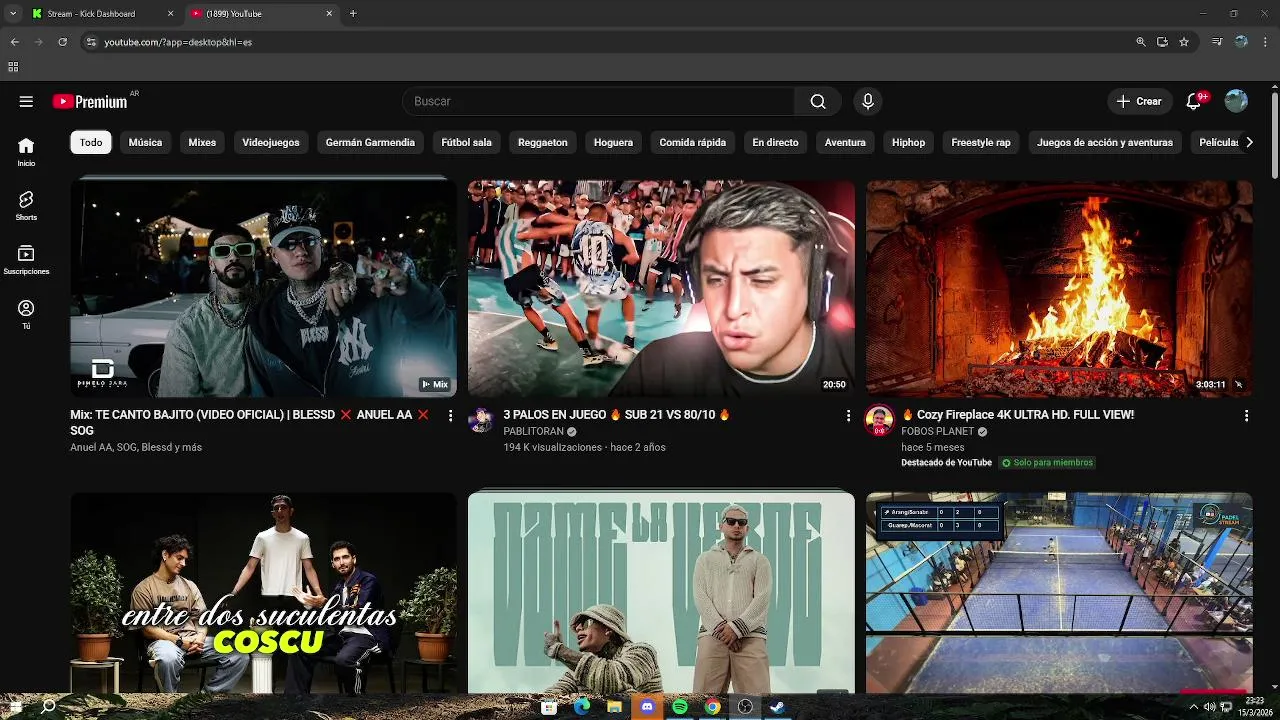
Task: Reload the page in Chrome
Action: pos(62,42)
